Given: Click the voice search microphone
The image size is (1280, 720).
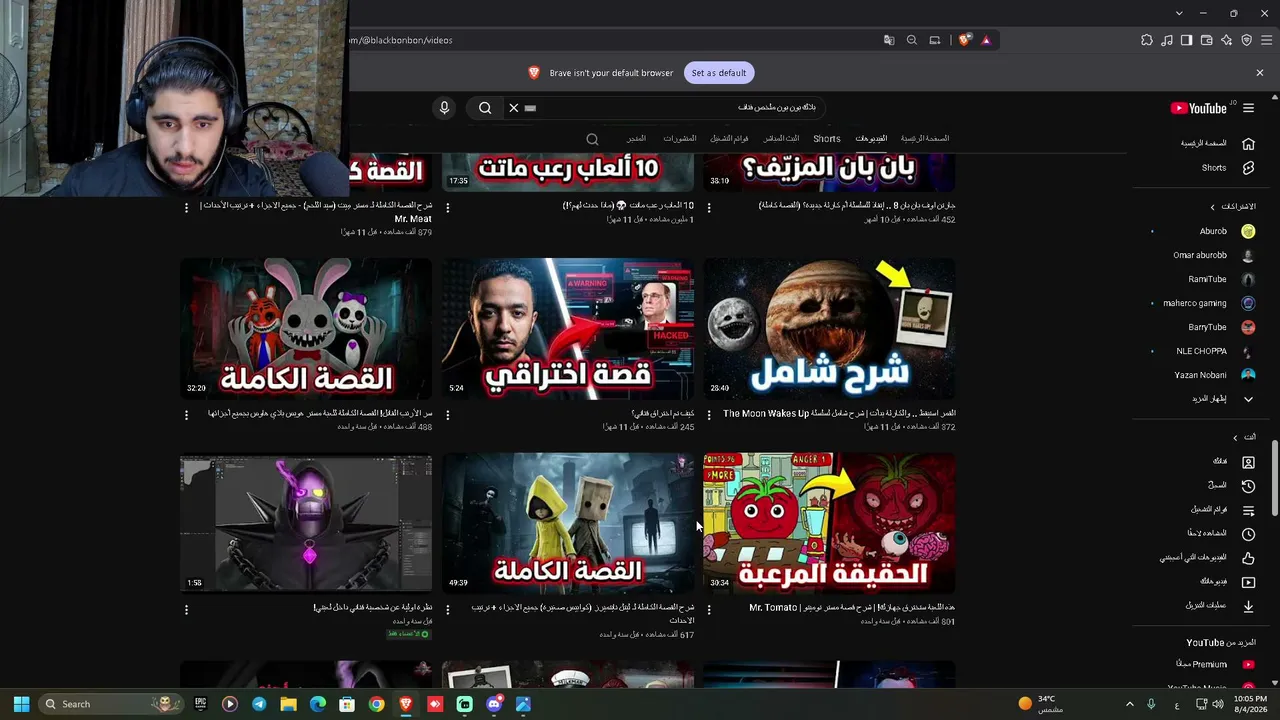Looking at the screenshot, I should 445,108.
